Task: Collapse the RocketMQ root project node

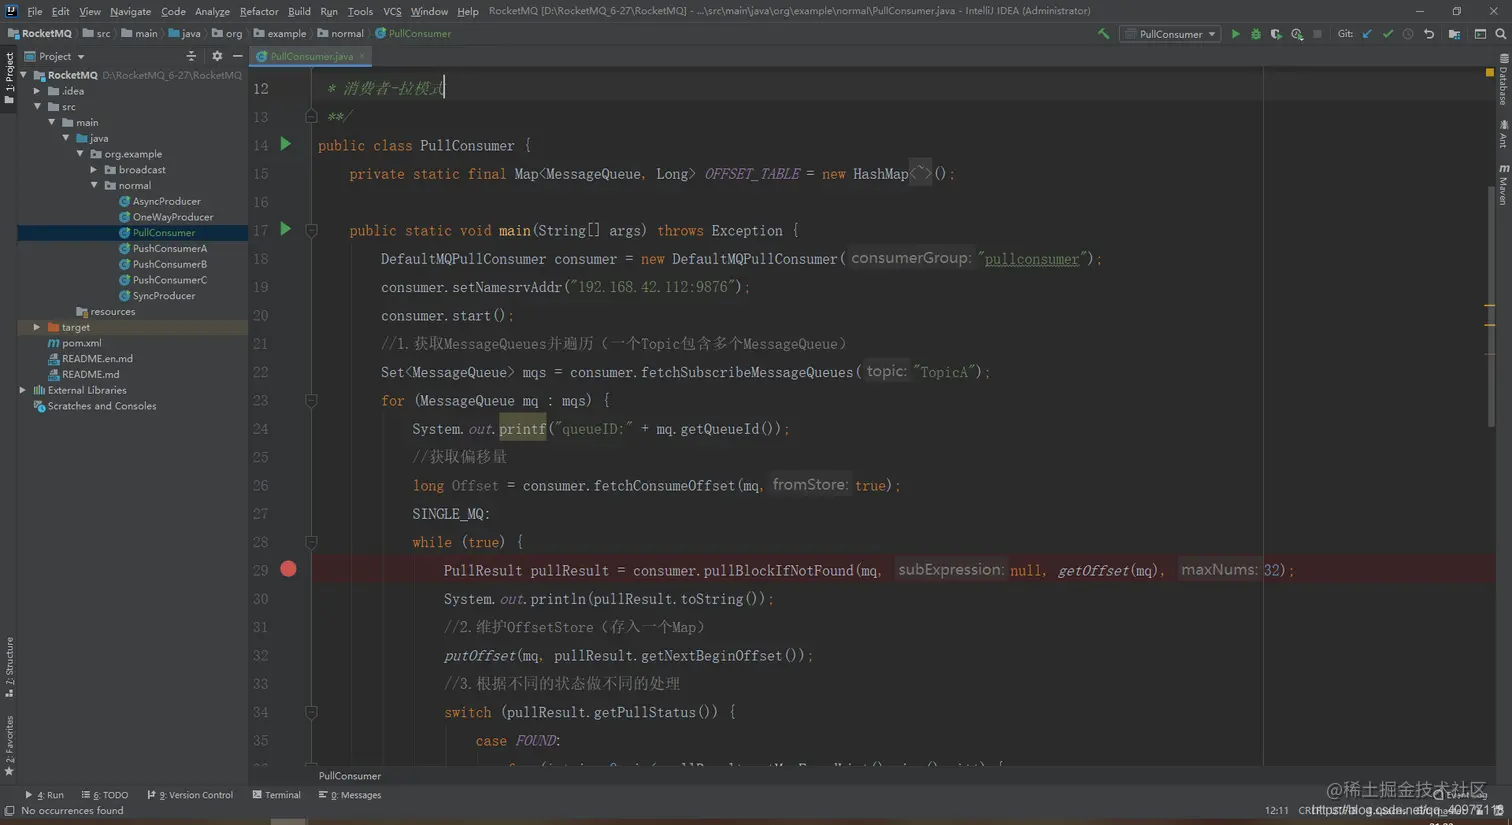Action: point(24,75)
